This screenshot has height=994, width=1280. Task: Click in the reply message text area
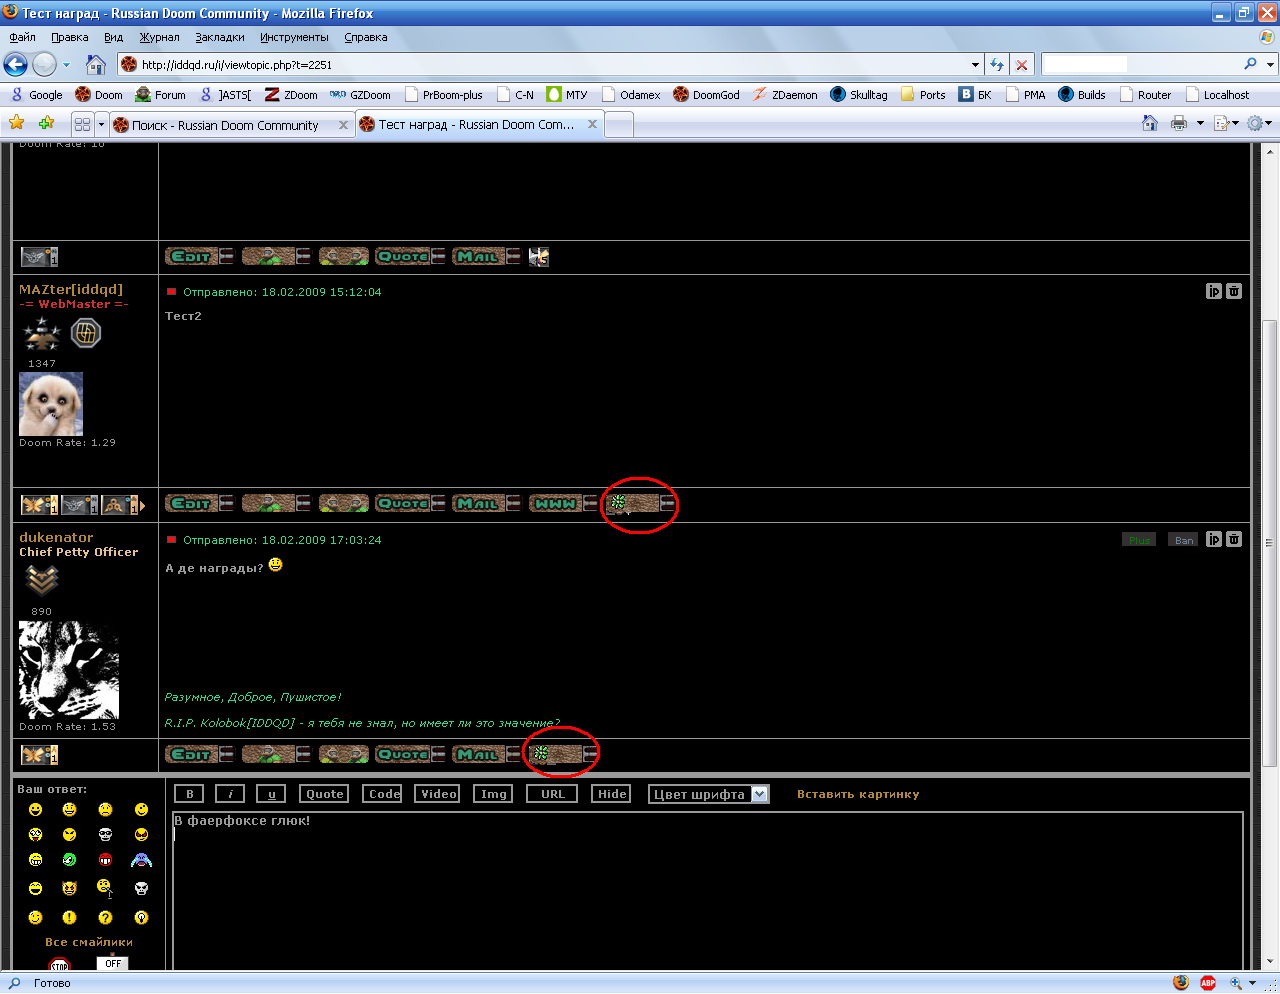(x=700, y=890)
